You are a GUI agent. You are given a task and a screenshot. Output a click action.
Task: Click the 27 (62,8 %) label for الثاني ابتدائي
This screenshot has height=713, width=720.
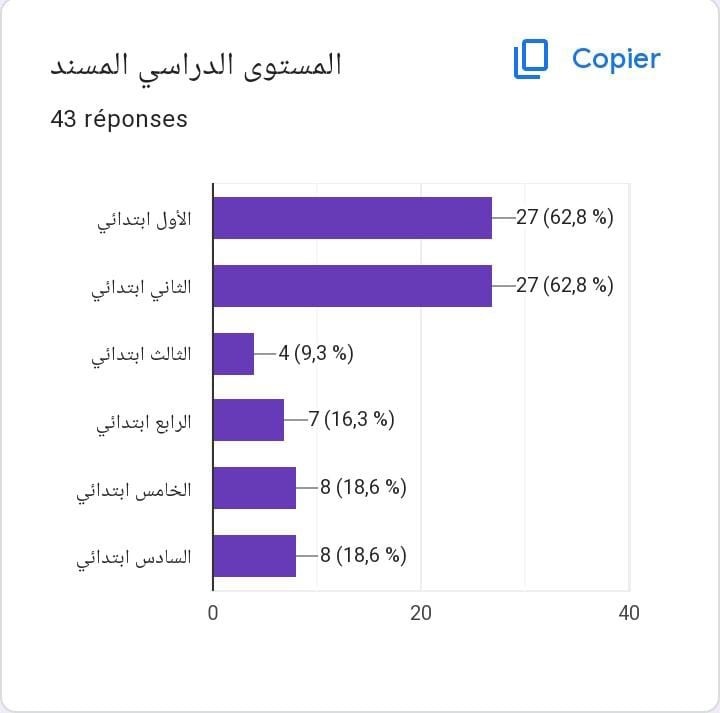point(565,285)
